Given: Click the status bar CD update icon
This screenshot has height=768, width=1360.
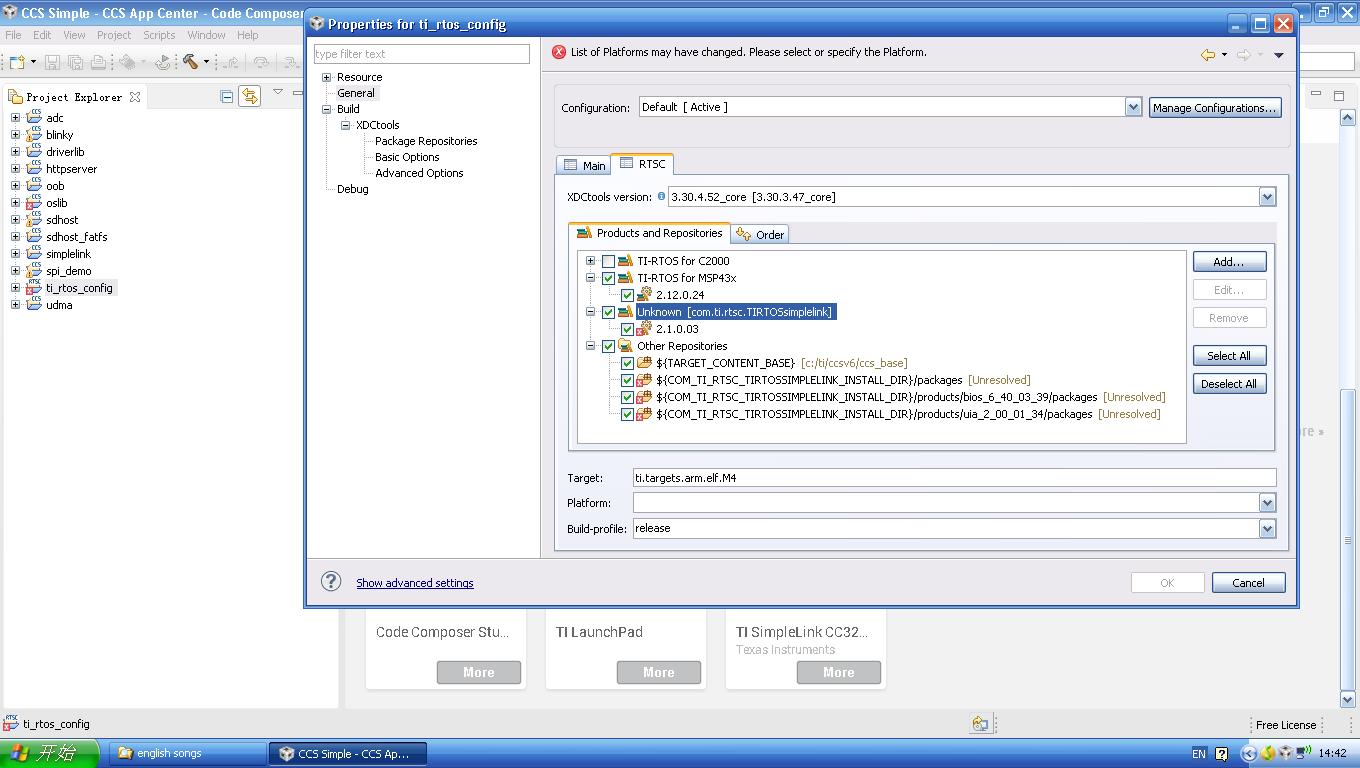Looking at the screenshot, I should pyautogui.click(x=980, y=724).
